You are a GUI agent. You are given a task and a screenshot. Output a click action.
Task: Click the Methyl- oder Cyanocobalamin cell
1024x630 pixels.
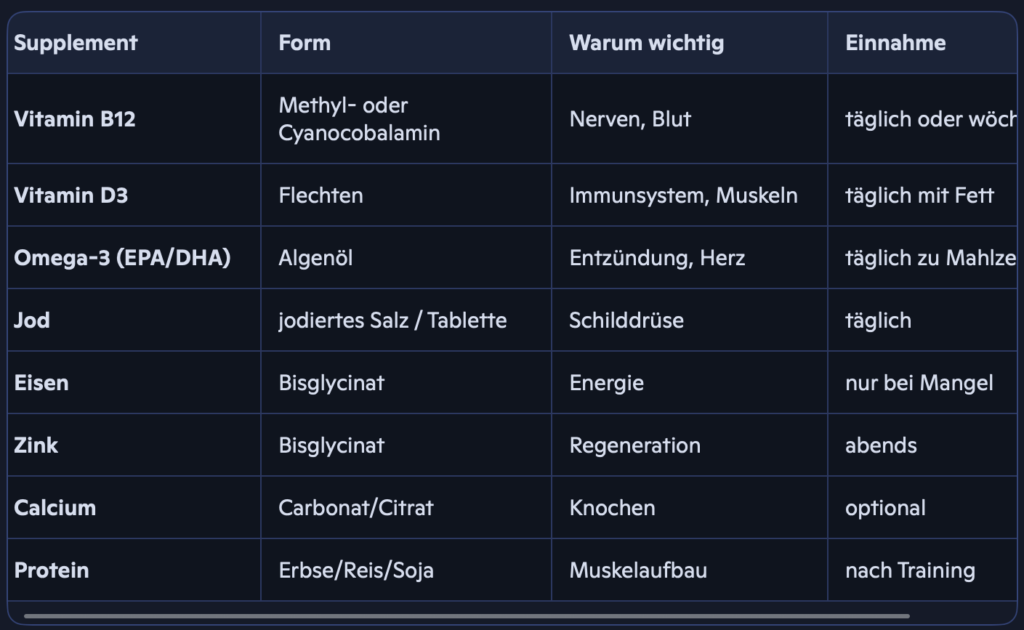pyautogui.click(x=359, y=119)
